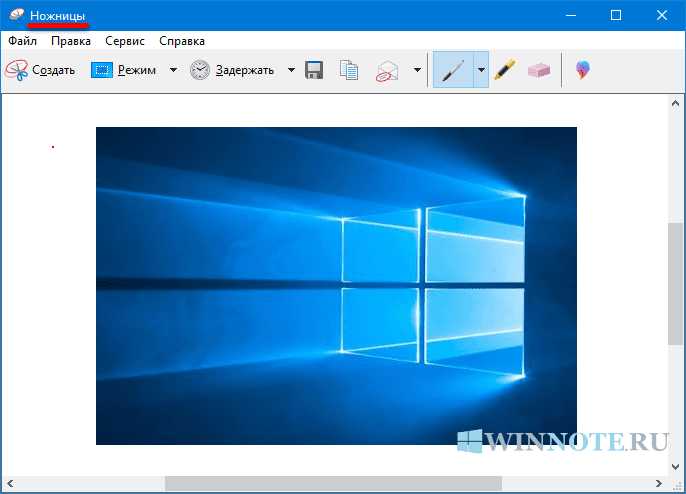Copy the snip using the copy icon
The width and height of the screenshot is (686, 494).
[349, 70]
